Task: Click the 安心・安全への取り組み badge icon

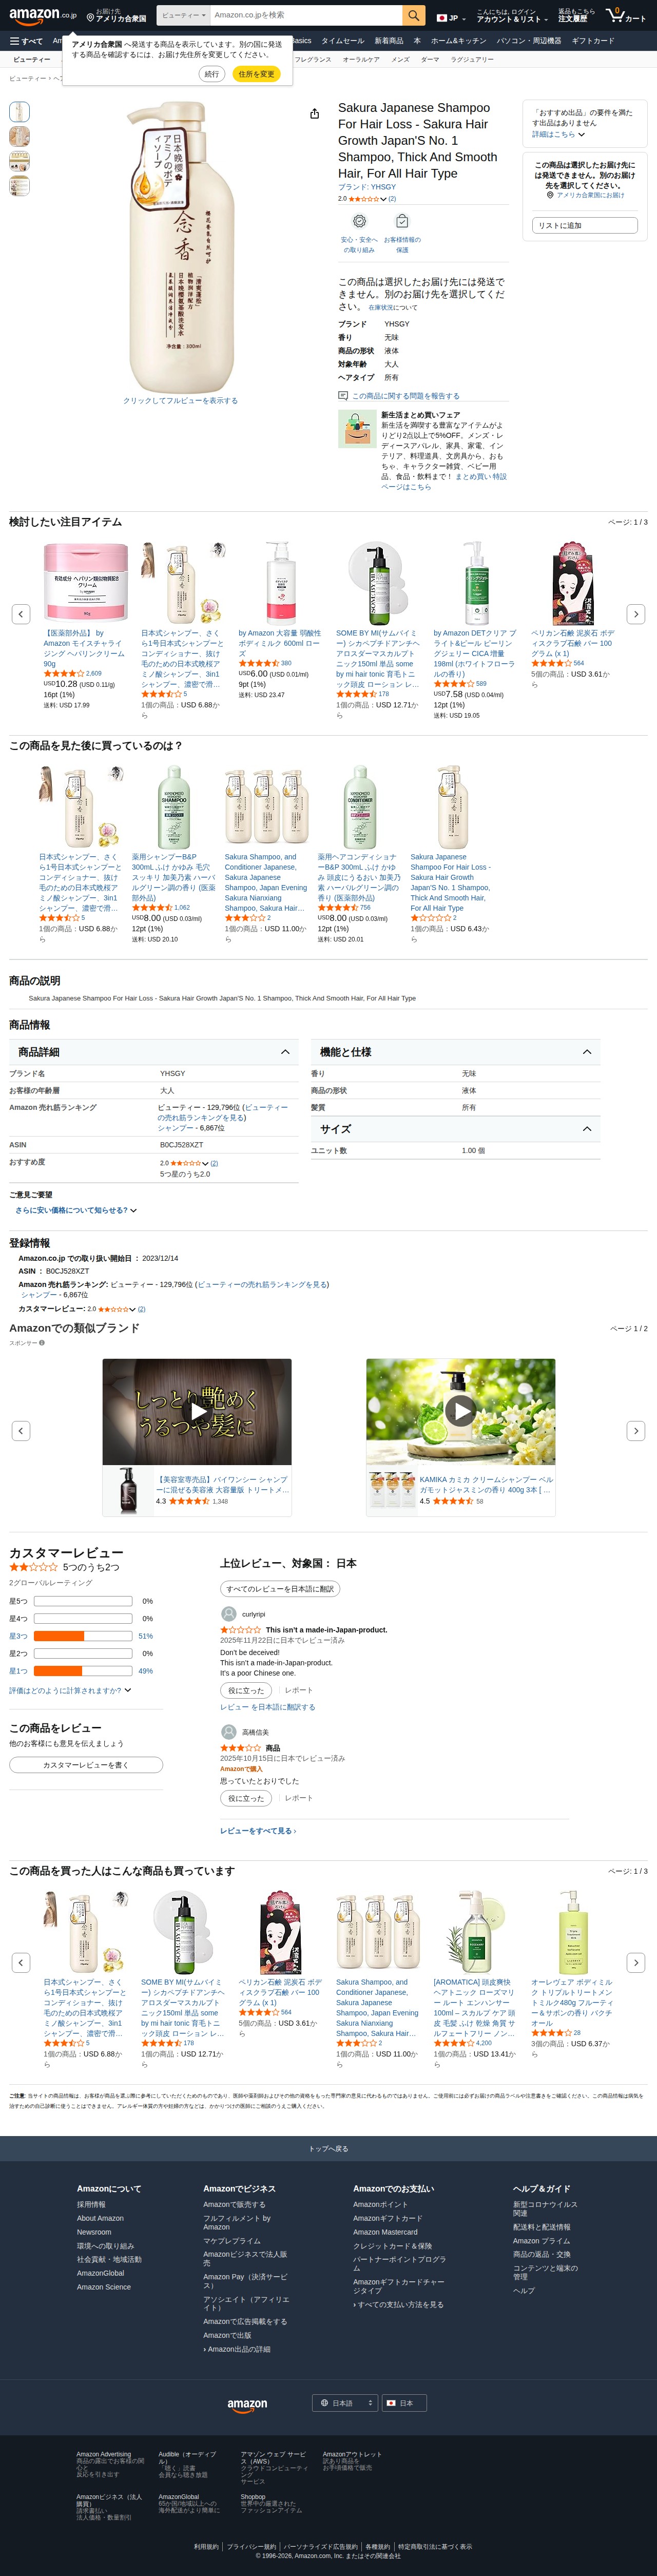Action: pyautogui.click(x=359, y=221)
